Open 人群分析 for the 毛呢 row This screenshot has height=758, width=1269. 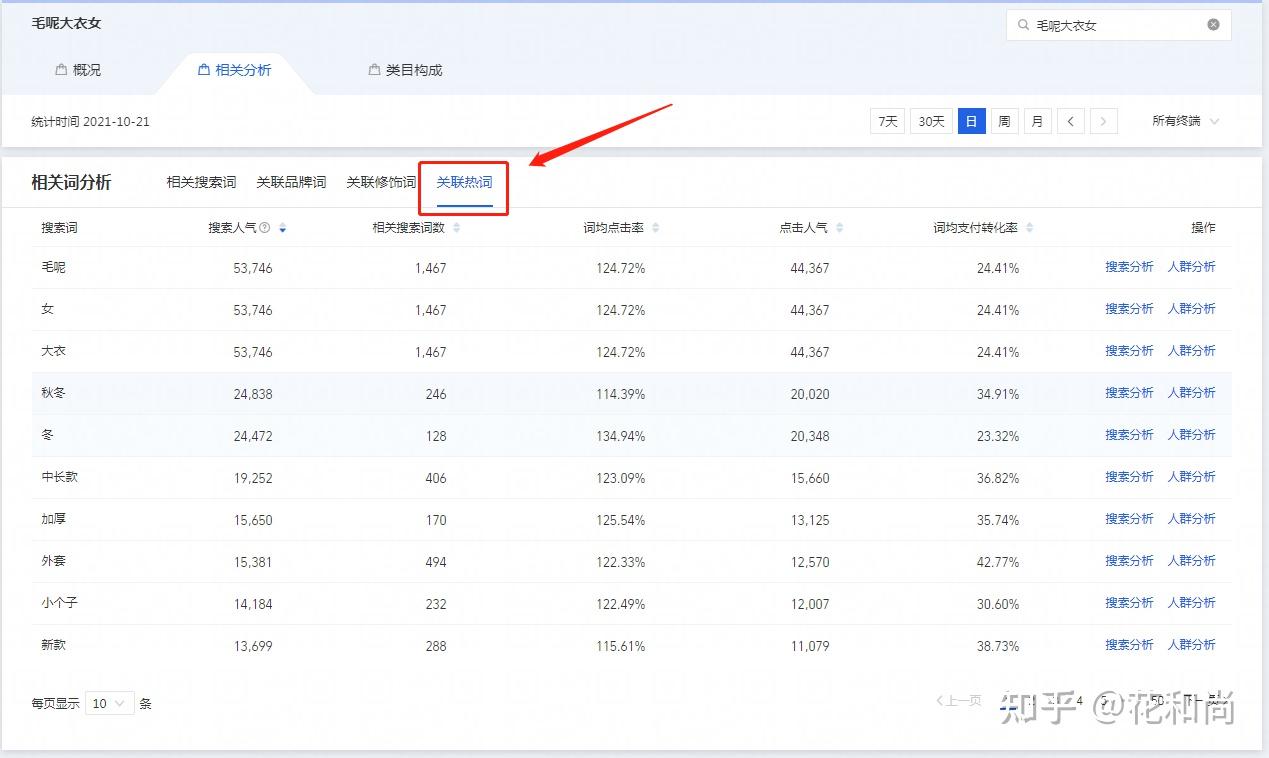pos(1192,267)
